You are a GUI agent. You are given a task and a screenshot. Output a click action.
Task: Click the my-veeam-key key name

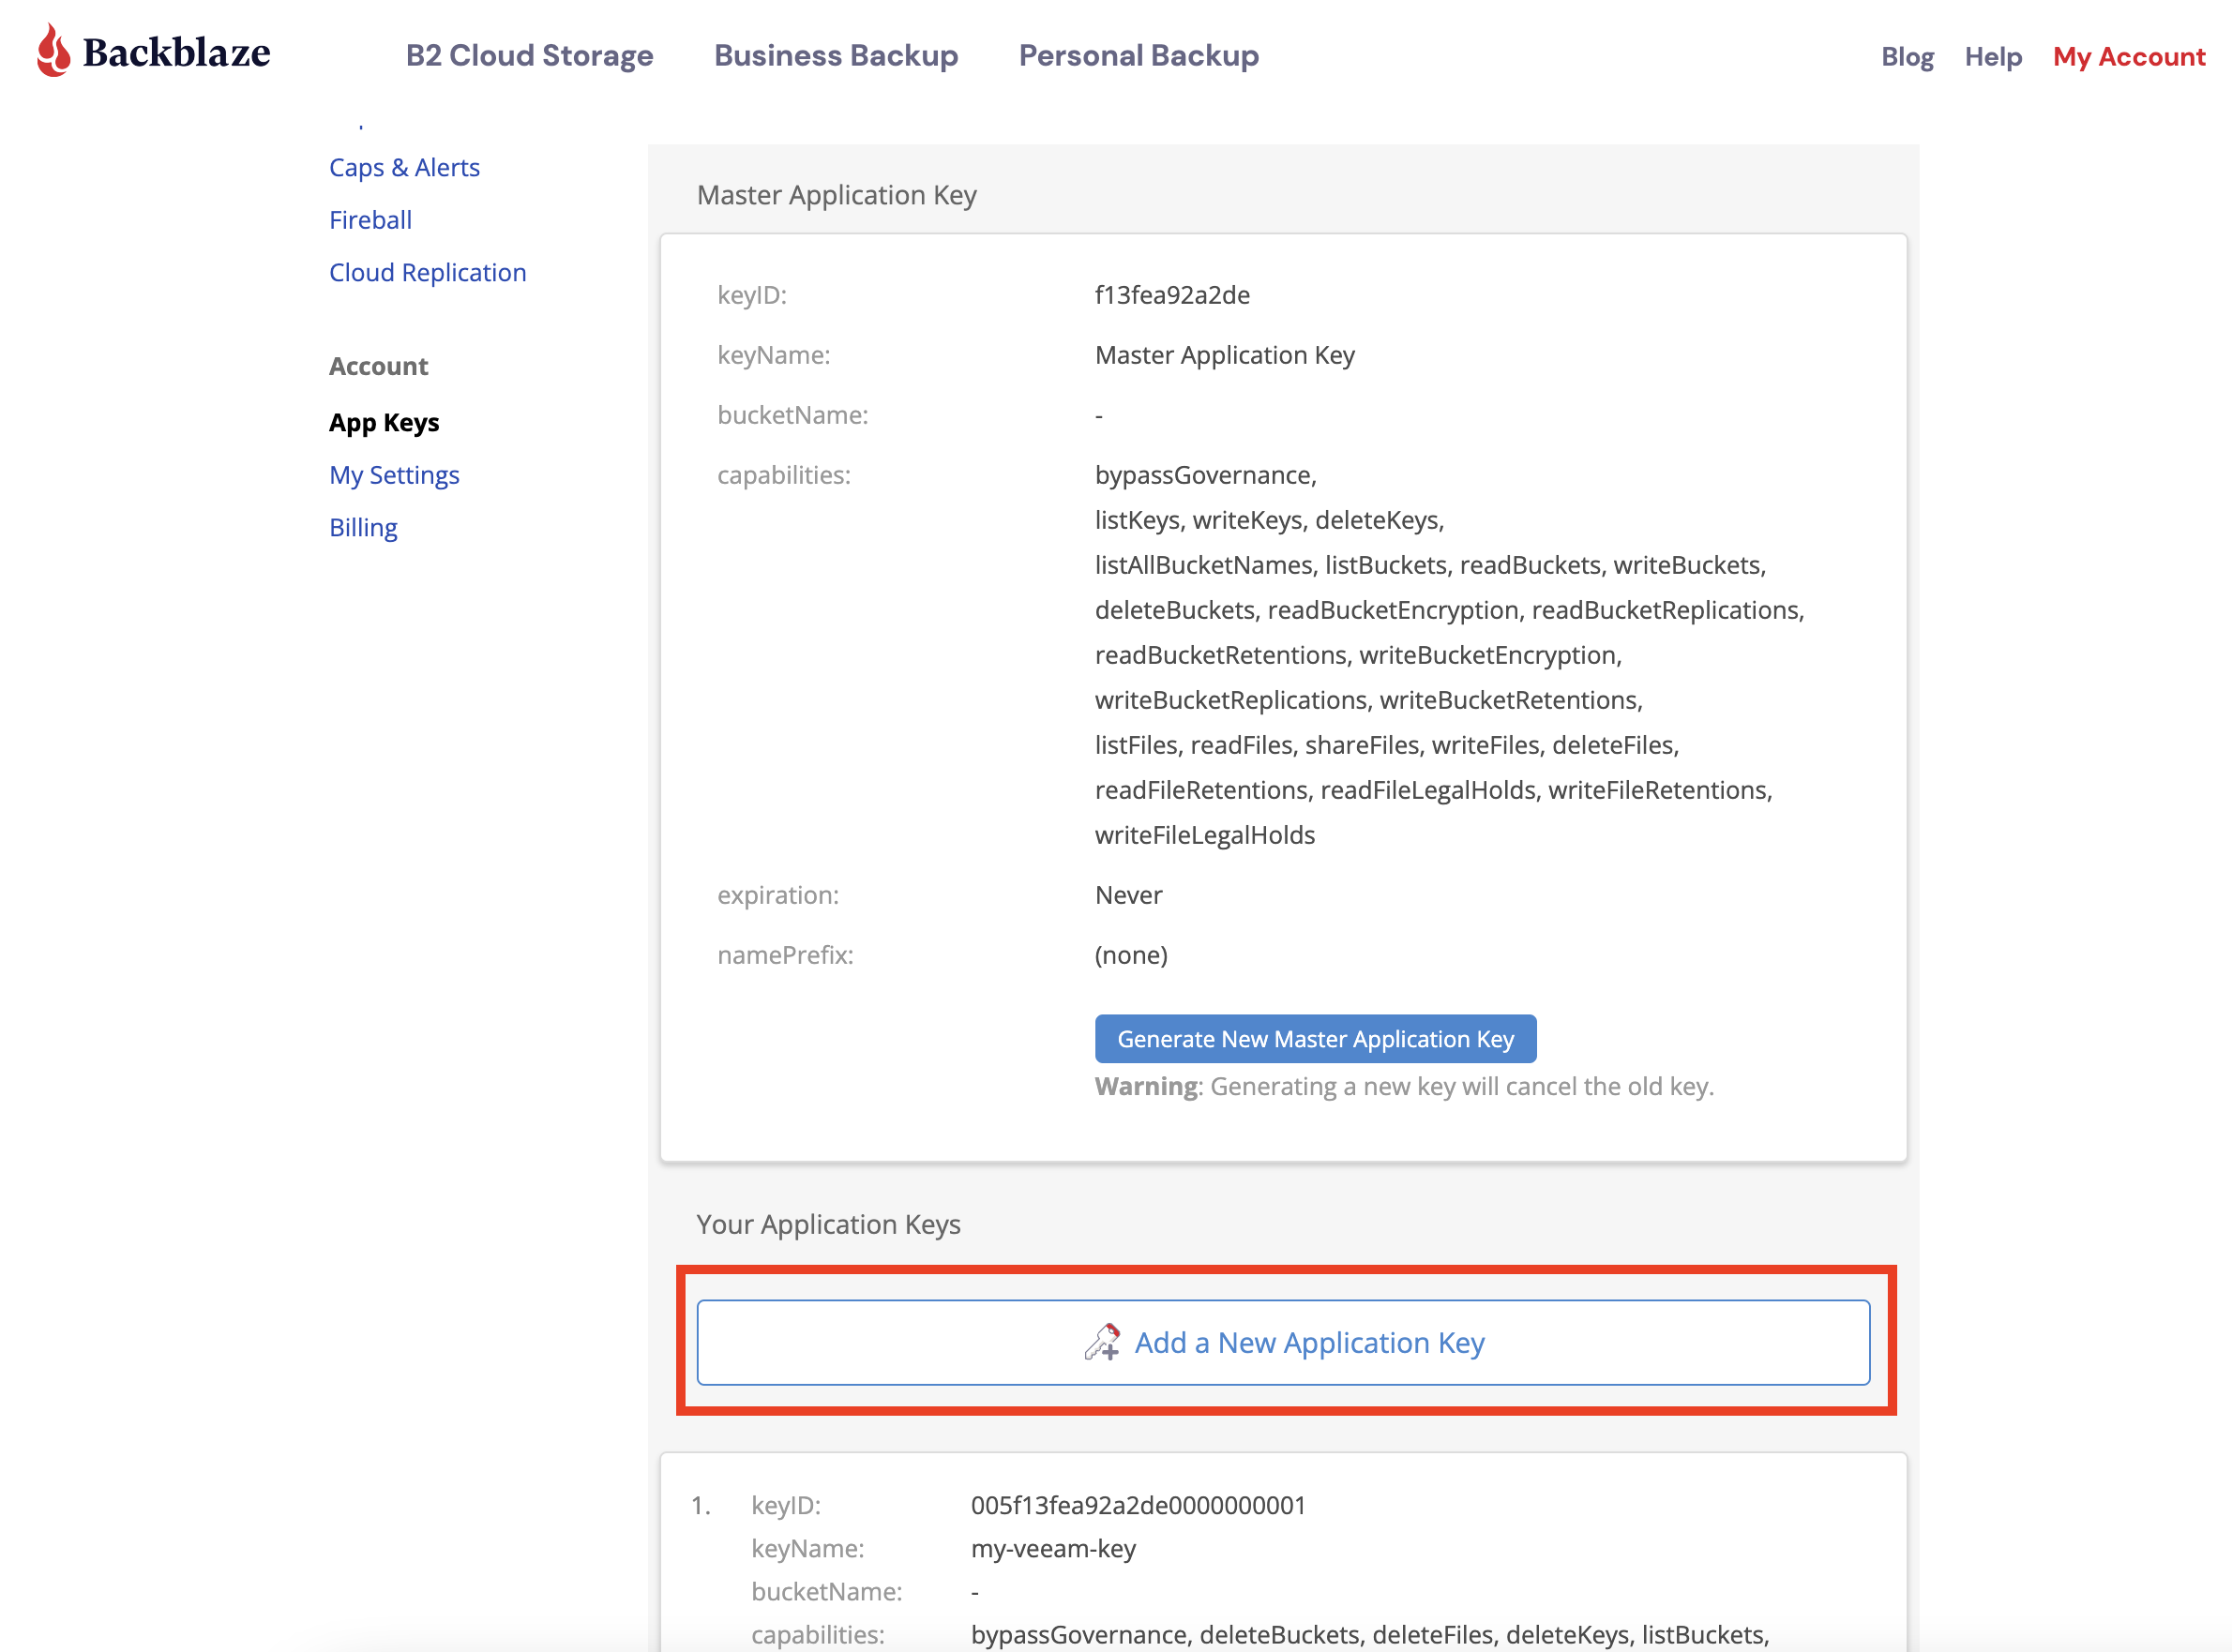1053,1548
